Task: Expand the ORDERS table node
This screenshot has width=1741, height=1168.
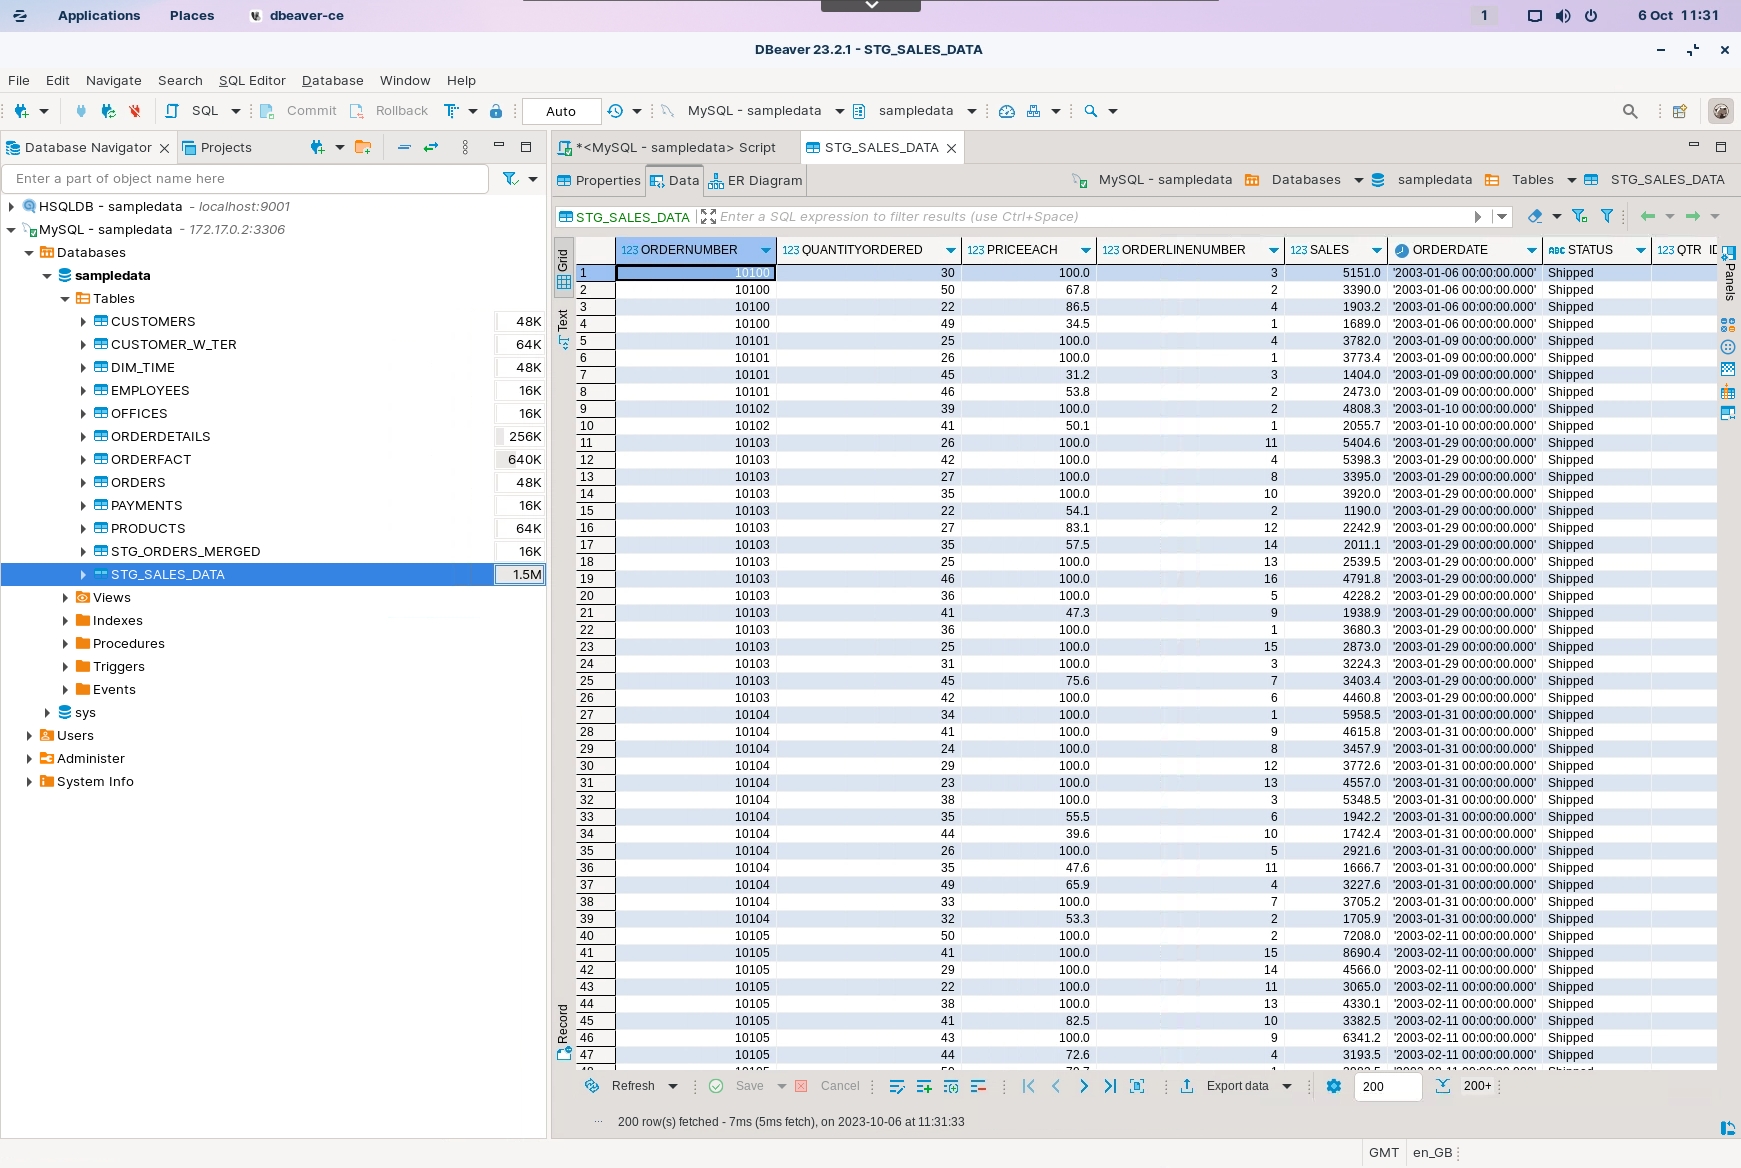Action: 83,482
